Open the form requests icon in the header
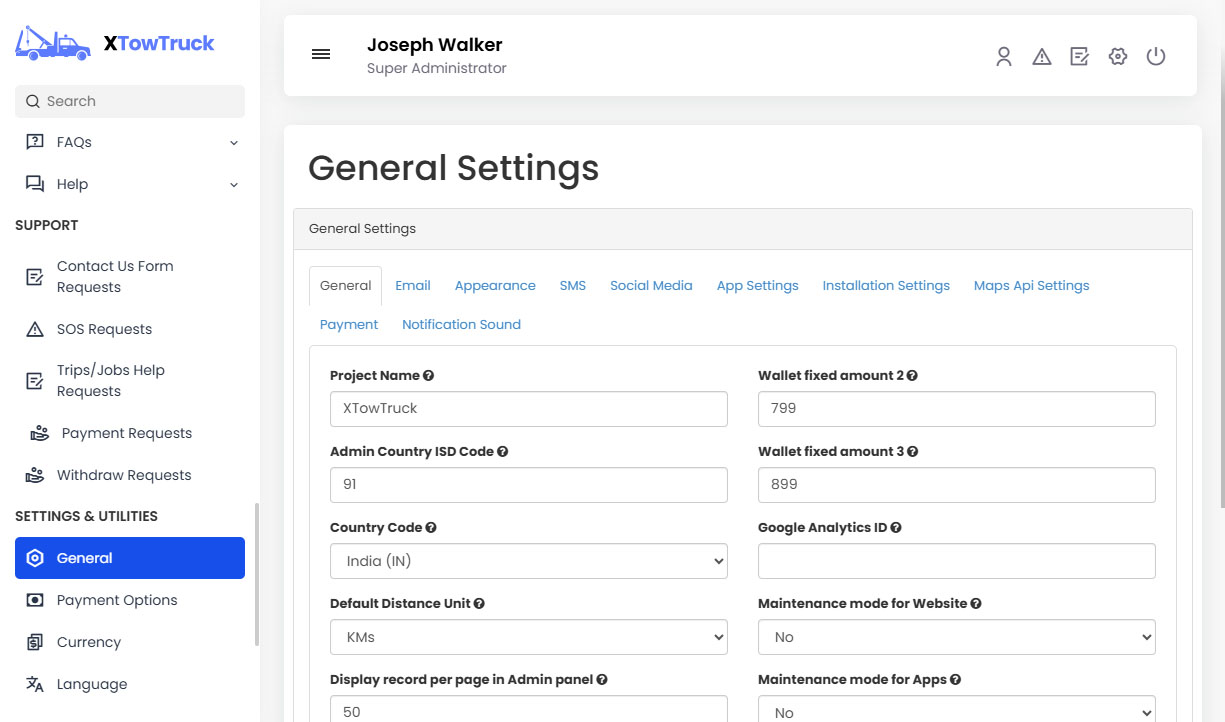The height and width of the screenshot is (722, 1225). (x=1079, y=57)
